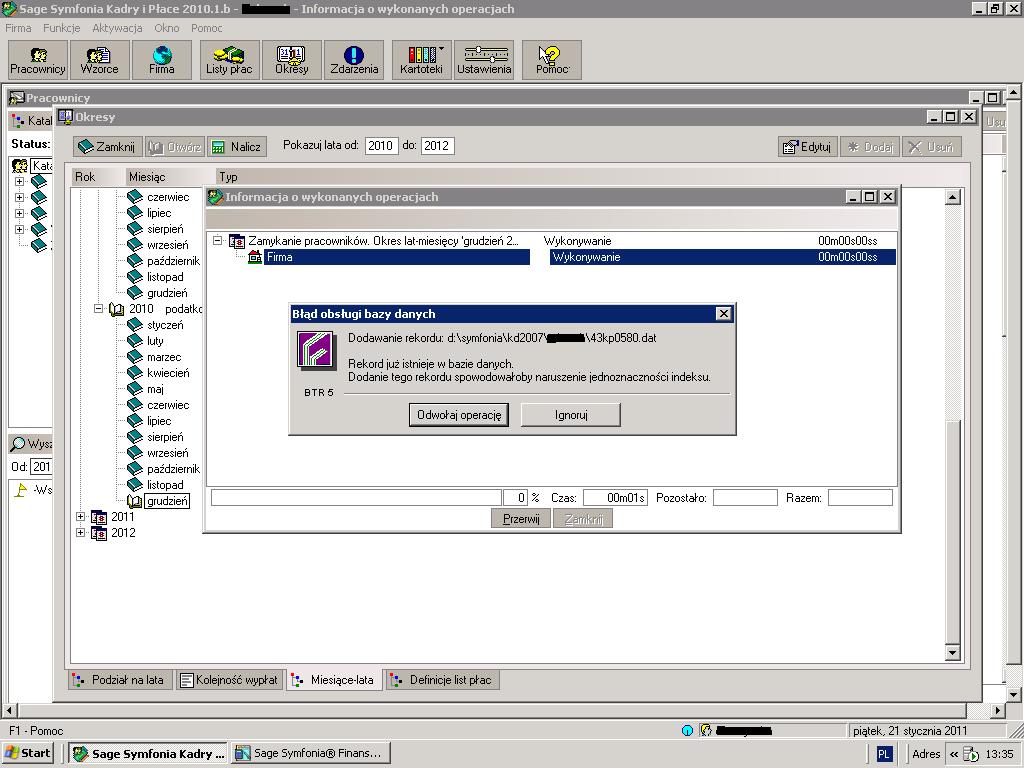Screen dimensions: 1024x768
Task: Open the Pomoc menu in menu bar
Action: [x=206, y=28]
